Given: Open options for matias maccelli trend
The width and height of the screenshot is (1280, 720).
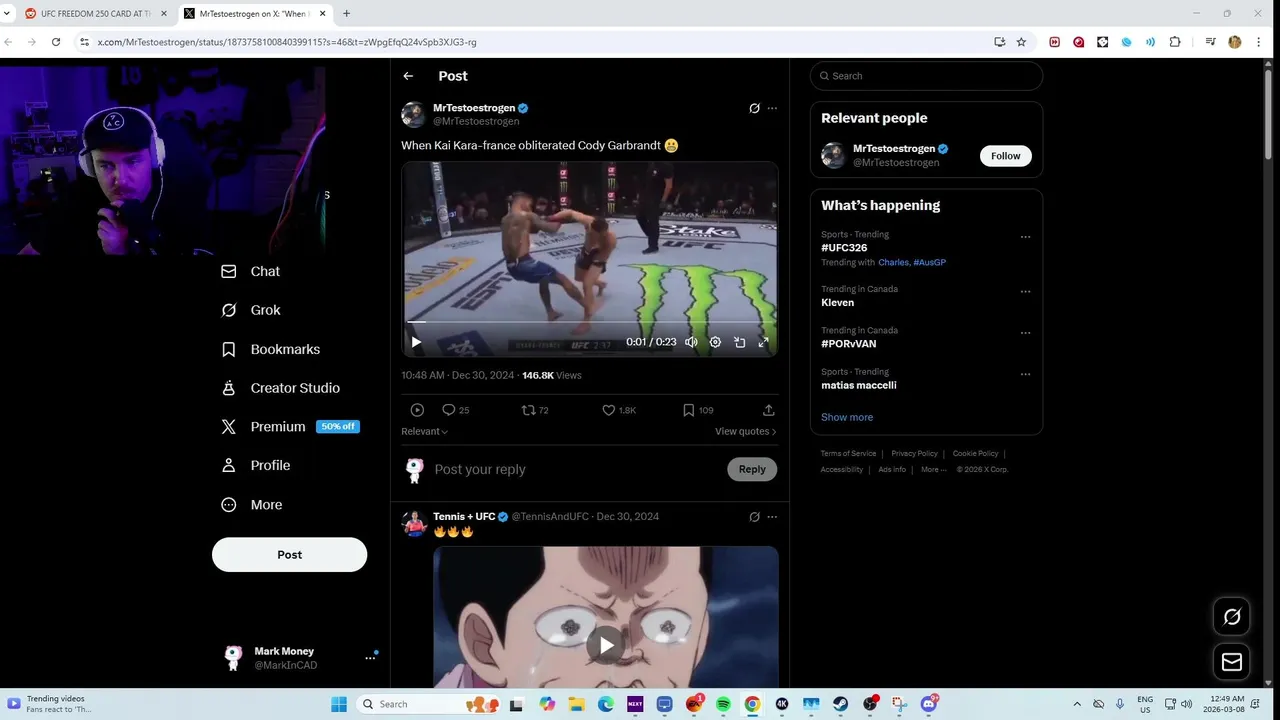Looking at the screenshot, I should (x=1025, y=374).
